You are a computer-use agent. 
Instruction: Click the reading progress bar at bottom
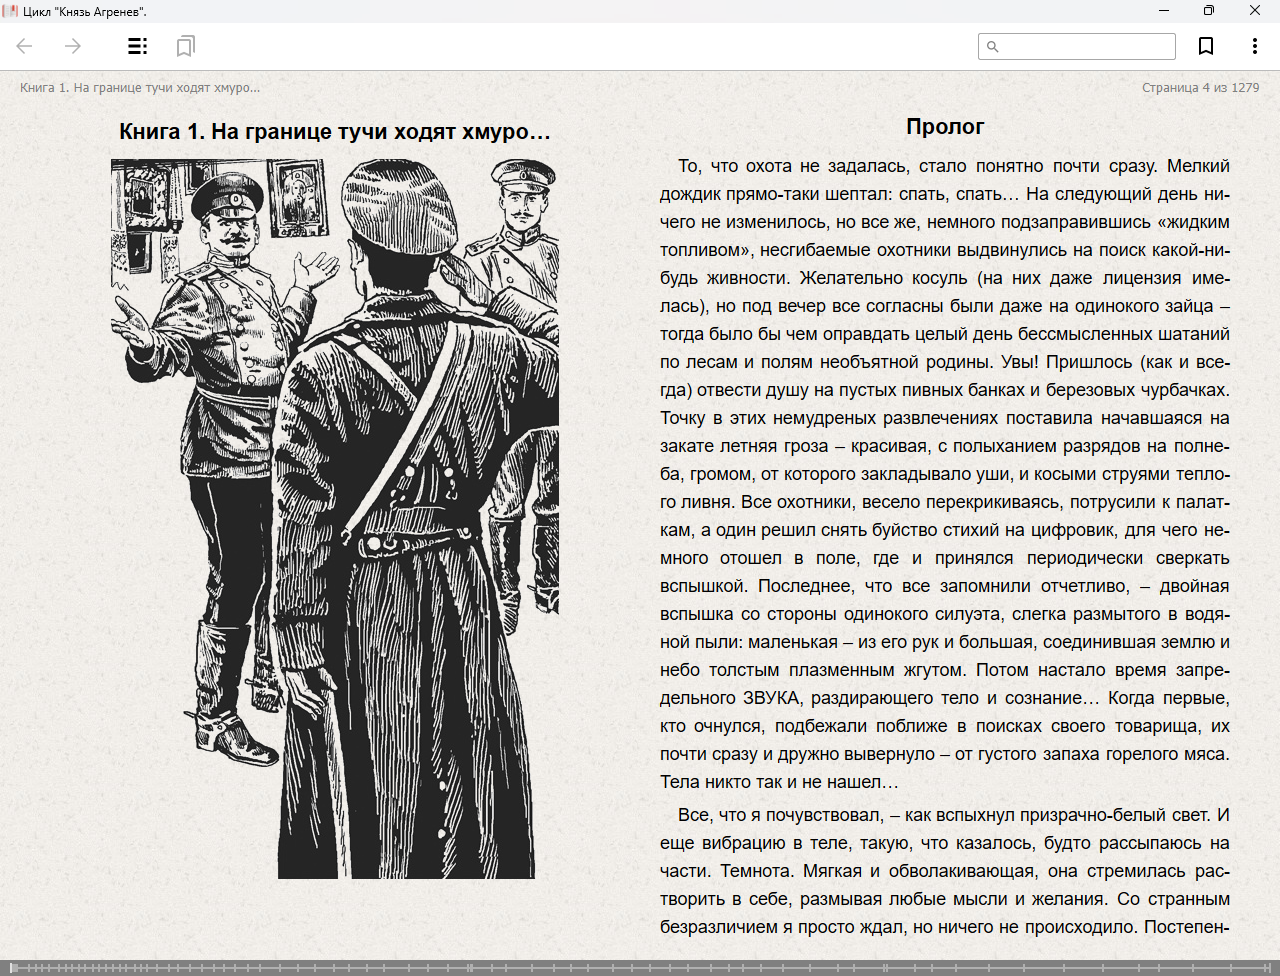pyautogui.click(x=640, y=967)
